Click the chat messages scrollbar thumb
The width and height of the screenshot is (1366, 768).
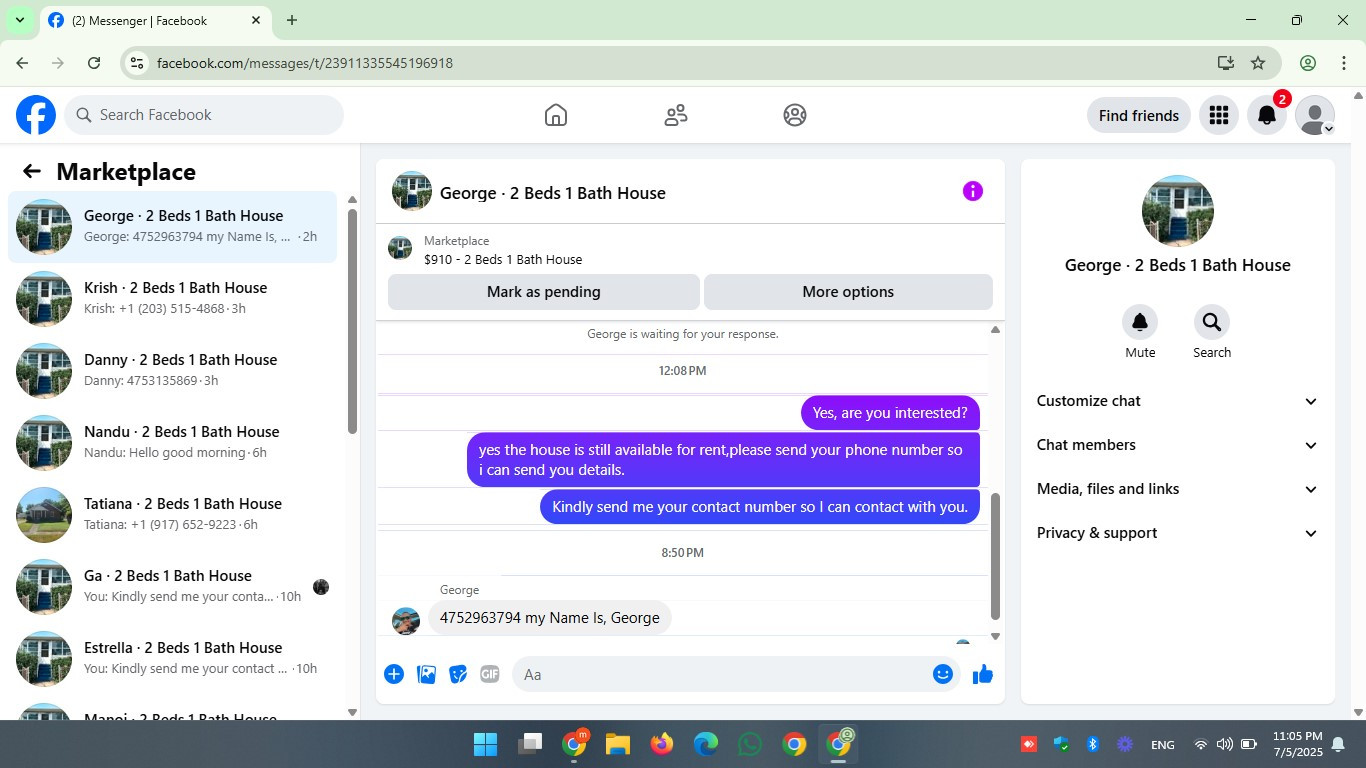(x=995, y=556)
